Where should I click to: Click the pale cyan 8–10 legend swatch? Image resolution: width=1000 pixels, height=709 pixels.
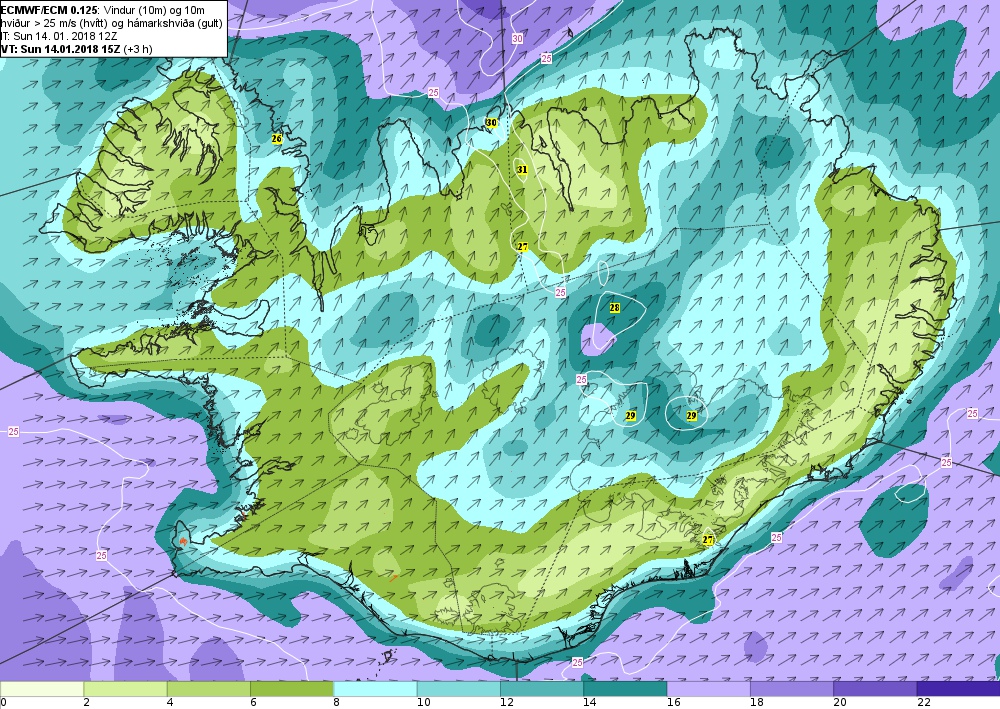375,689
